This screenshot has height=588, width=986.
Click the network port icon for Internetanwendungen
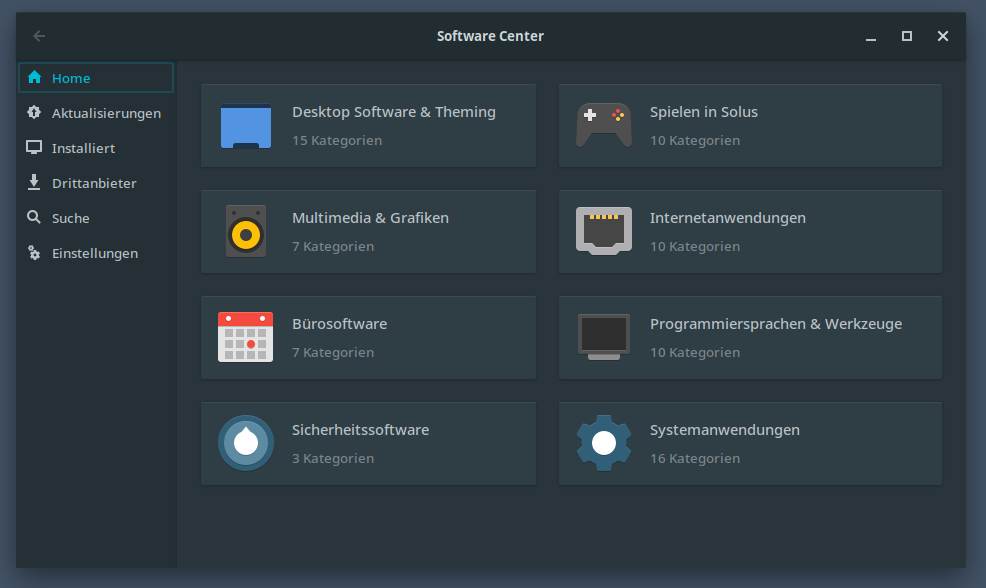pyautogui.click(x=604, y=231)
